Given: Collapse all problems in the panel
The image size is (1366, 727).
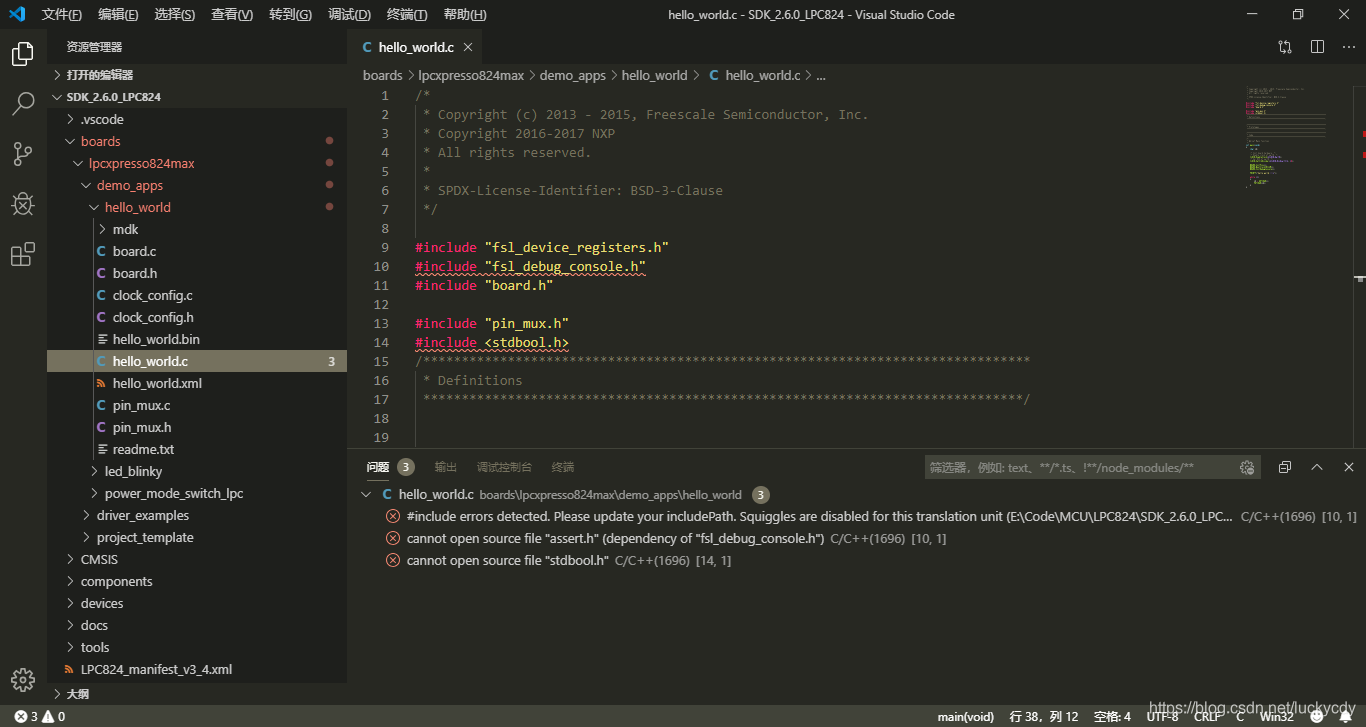Looking at the screenshot, I should tap(1285, 467).
